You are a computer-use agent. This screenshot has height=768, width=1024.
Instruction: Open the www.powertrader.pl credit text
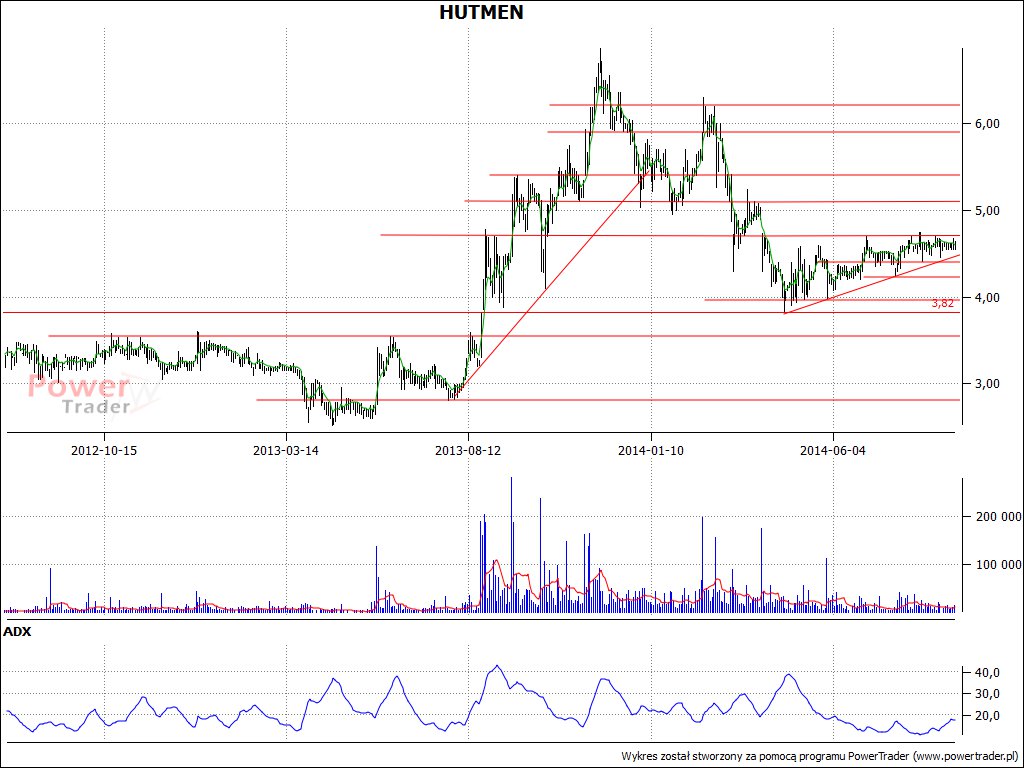[965, 756]
